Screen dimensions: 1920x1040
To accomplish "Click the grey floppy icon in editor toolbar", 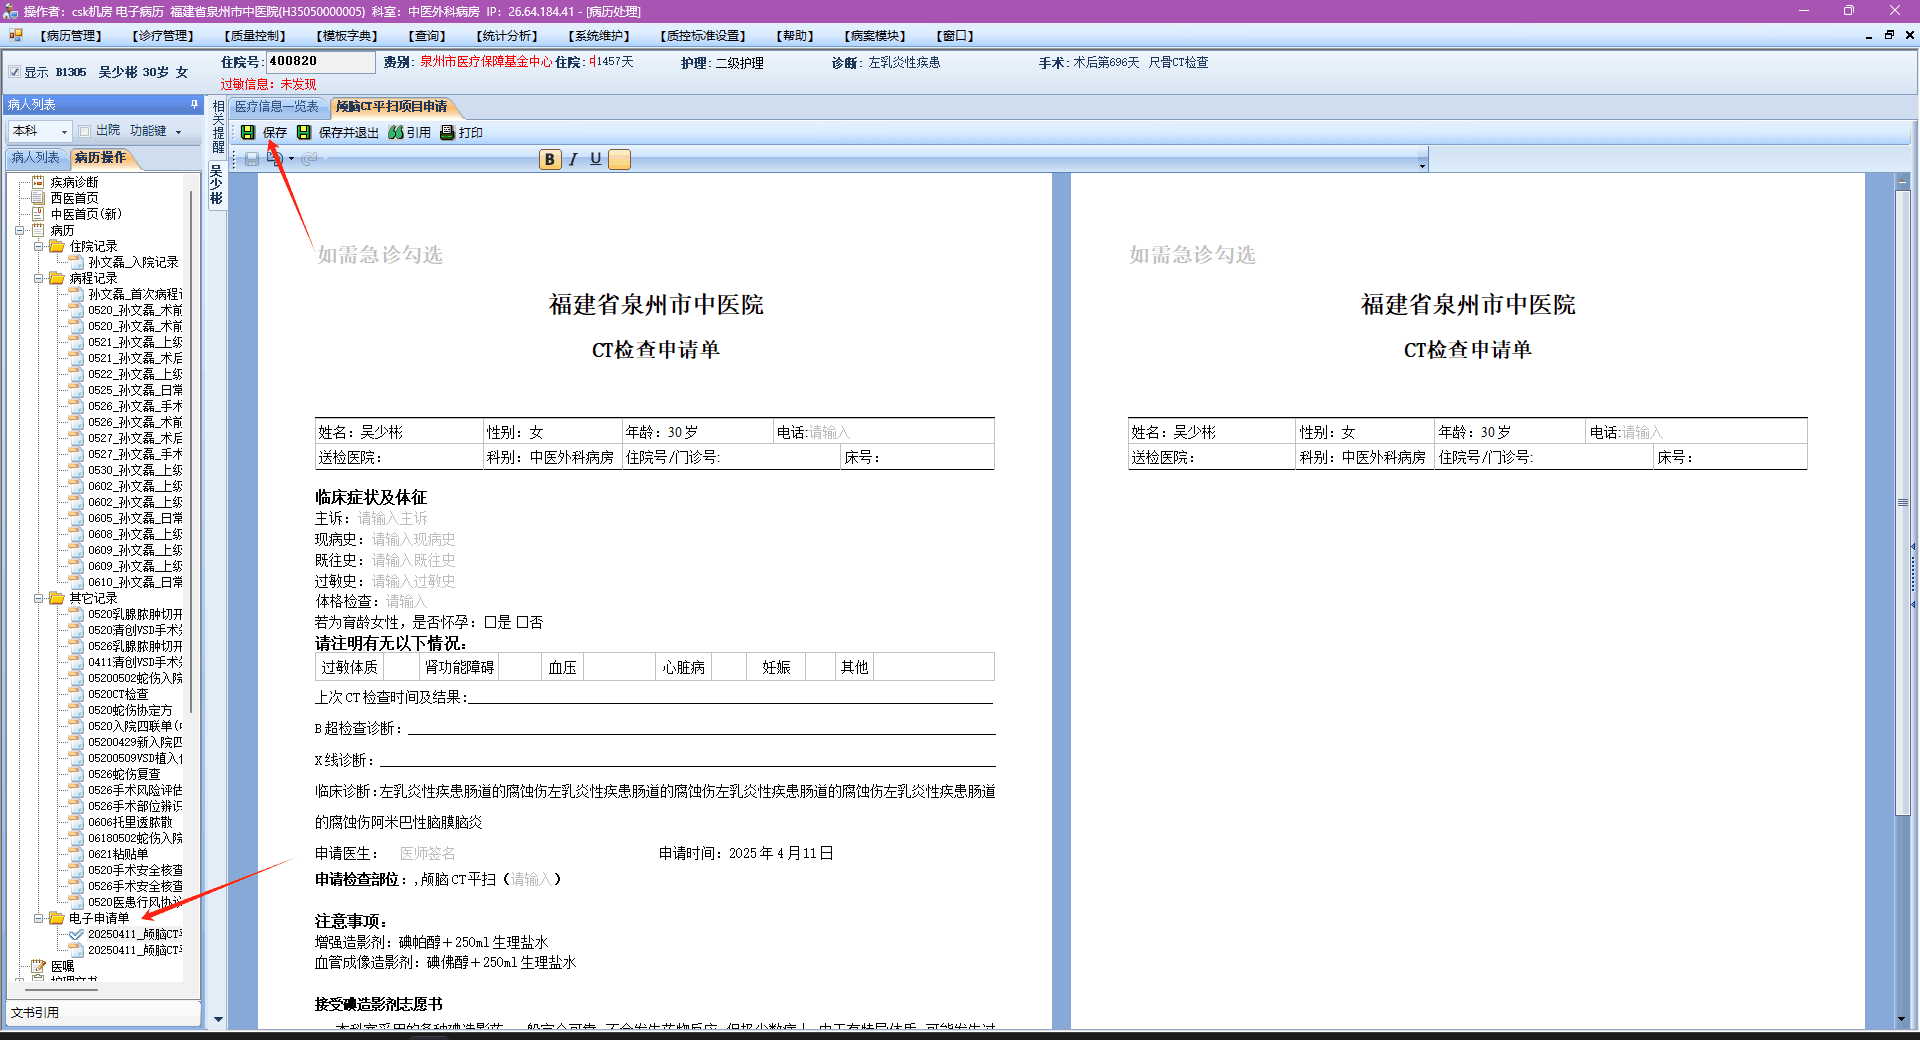I will [252, 159].
